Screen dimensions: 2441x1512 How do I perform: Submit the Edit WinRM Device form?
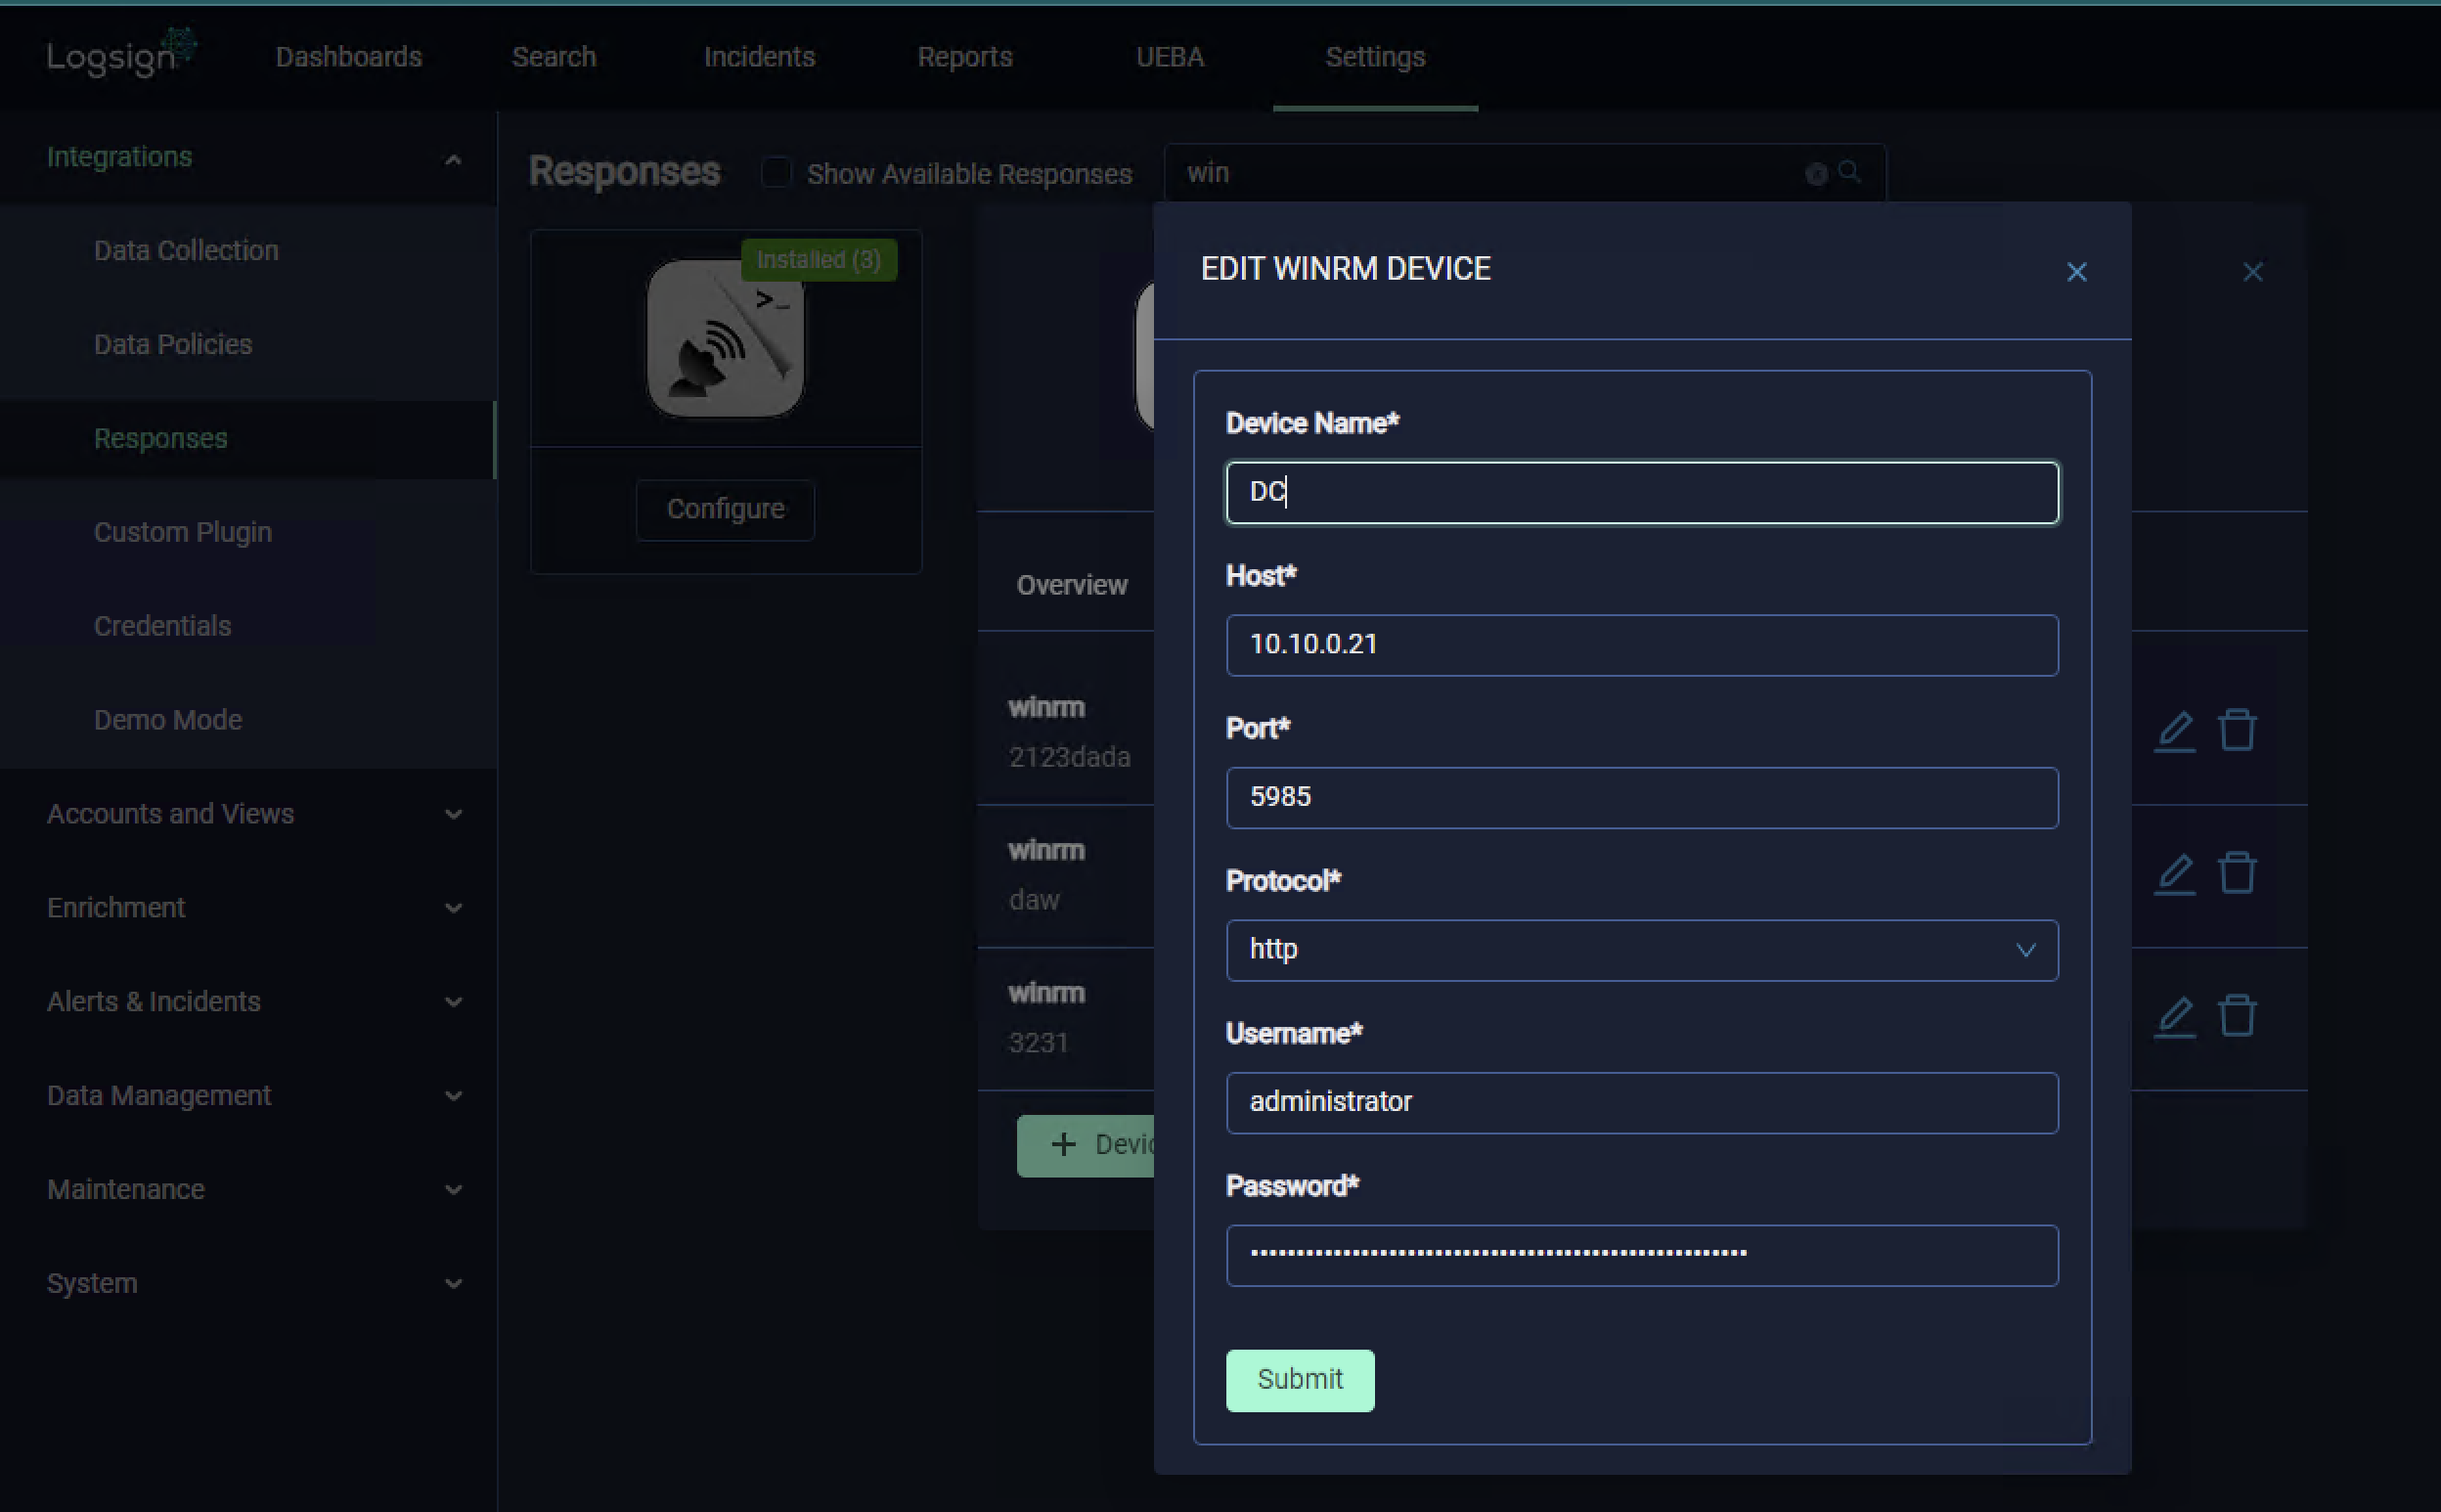pyautogui.click(x=1298, y=1380)
